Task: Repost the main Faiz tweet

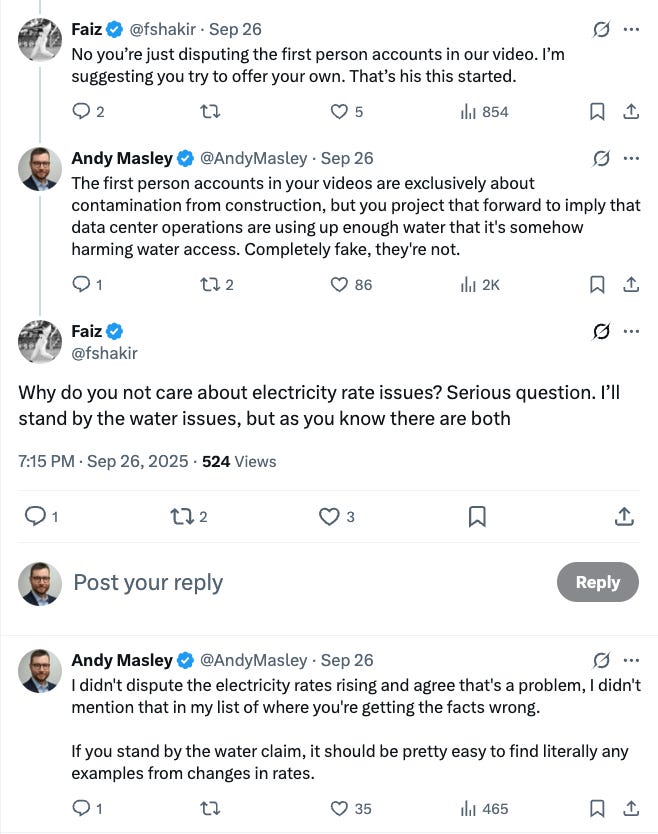Action: pyautogui.click(x=181, y=516)
